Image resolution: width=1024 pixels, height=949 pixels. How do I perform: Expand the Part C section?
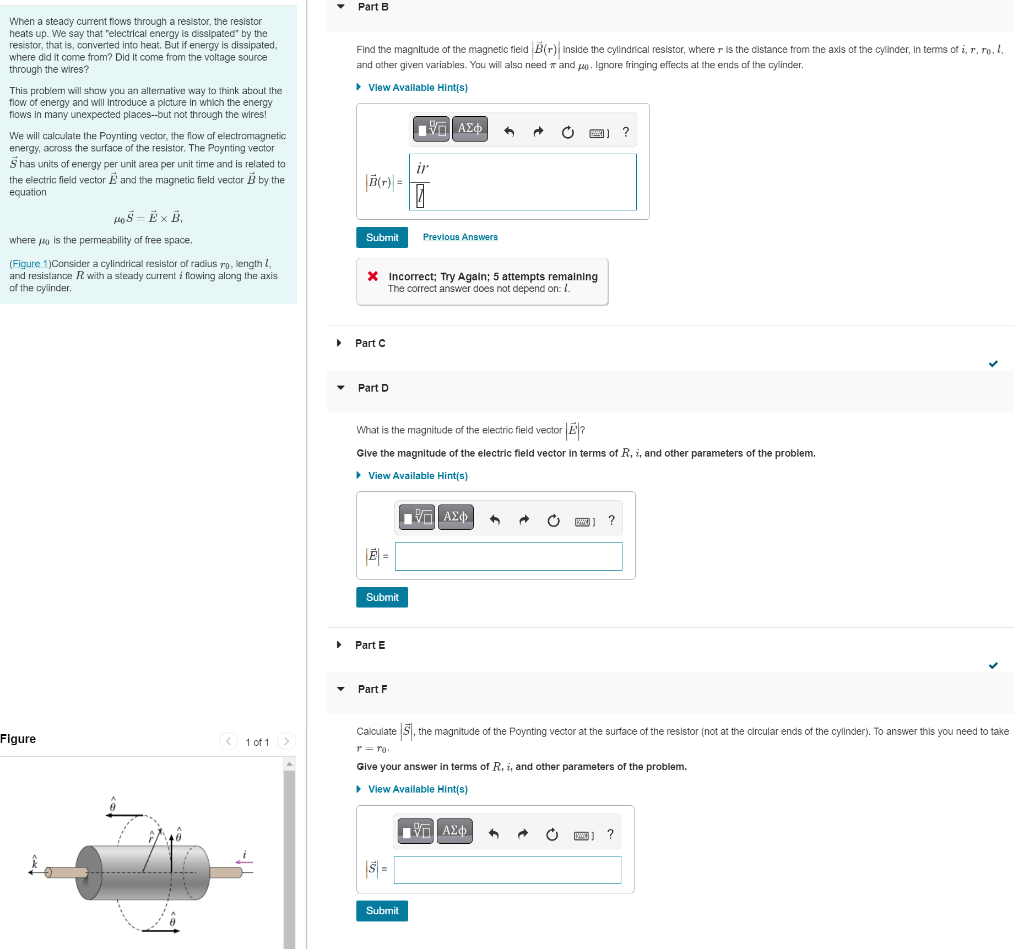[339, 343]
